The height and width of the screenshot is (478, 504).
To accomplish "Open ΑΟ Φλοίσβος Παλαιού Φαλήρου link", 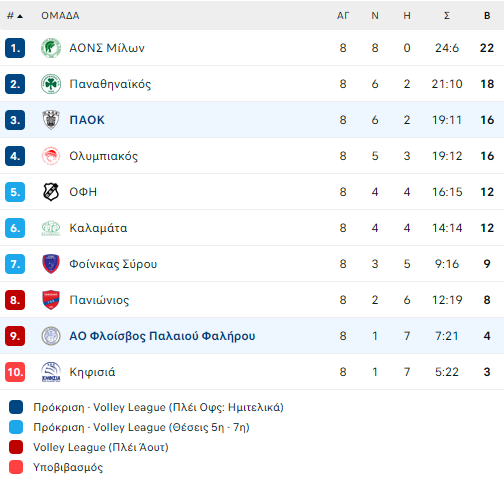I will 162,336.
